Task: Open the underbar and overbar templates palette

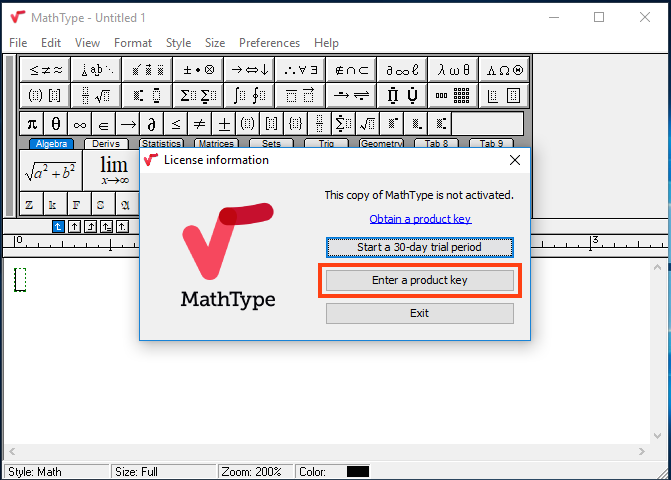Action: 300,95
